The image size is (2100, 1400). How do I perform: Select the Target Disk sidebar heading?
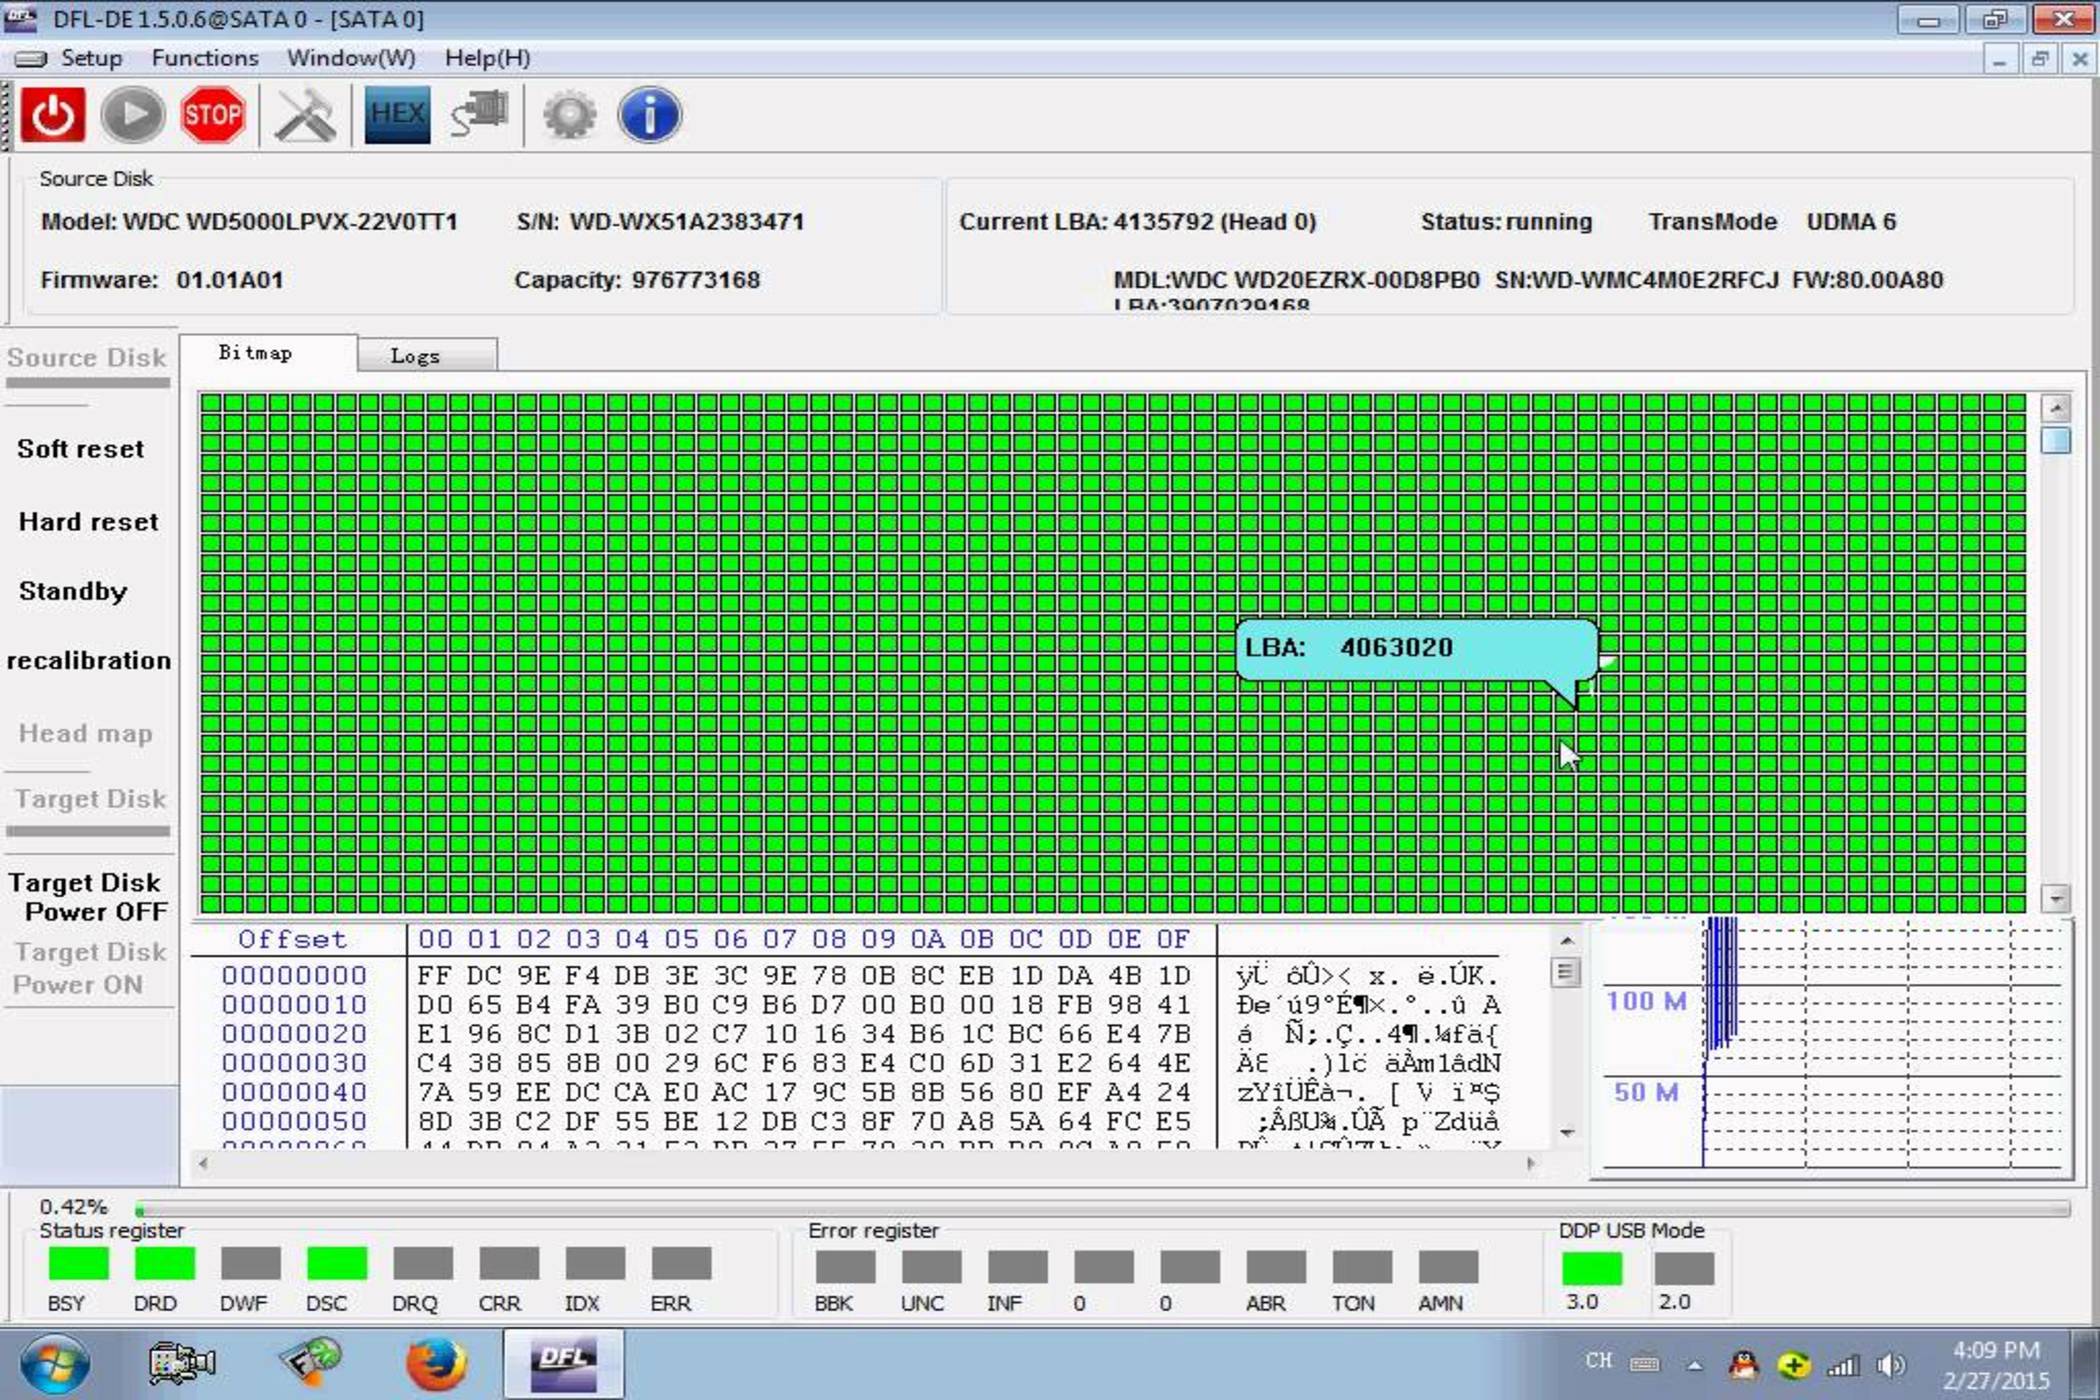[90, 799]
